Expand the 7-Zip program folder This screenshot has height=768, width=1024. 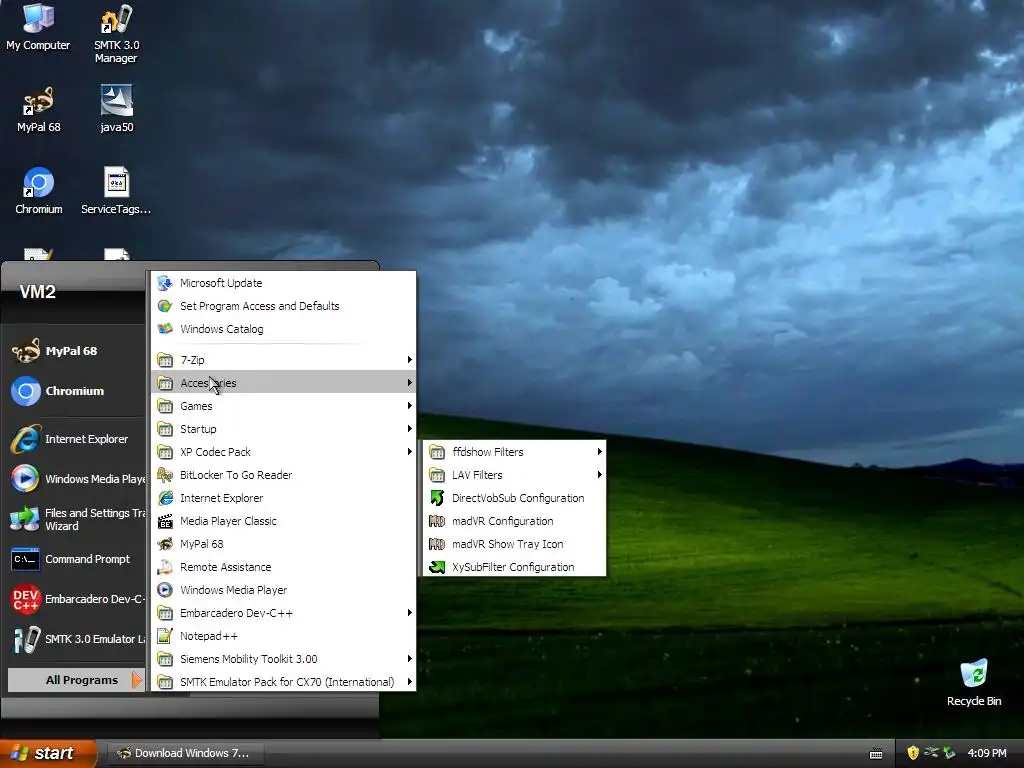point(283,360)
